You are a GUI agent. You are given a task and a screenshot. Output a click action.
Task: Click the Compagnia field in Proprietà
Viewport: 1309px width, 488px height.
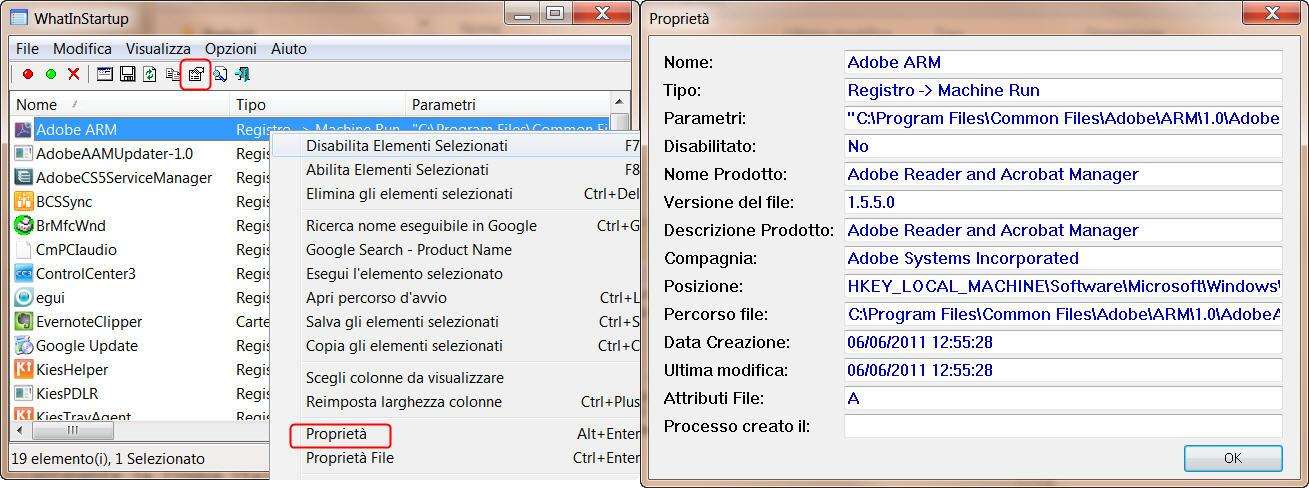pyautogui.click(x=1063, y=258)
